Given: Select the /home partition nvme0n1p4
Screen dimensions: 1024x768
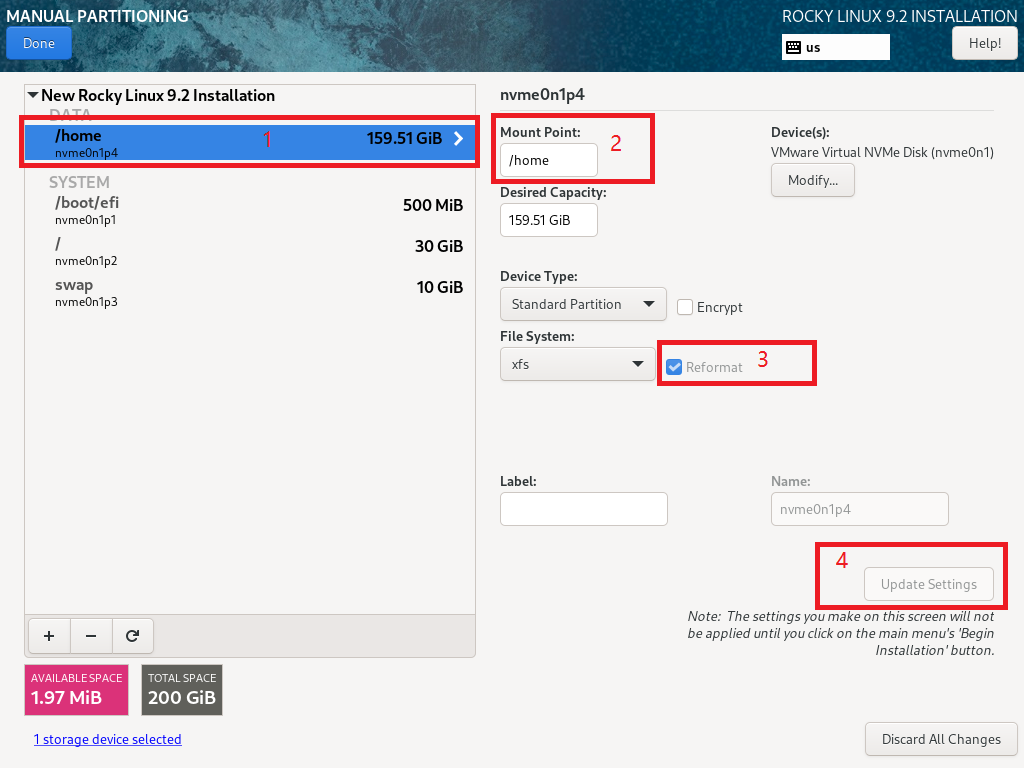Looking at the screenshot, I should pyautogui.click(x=250, y=142).
